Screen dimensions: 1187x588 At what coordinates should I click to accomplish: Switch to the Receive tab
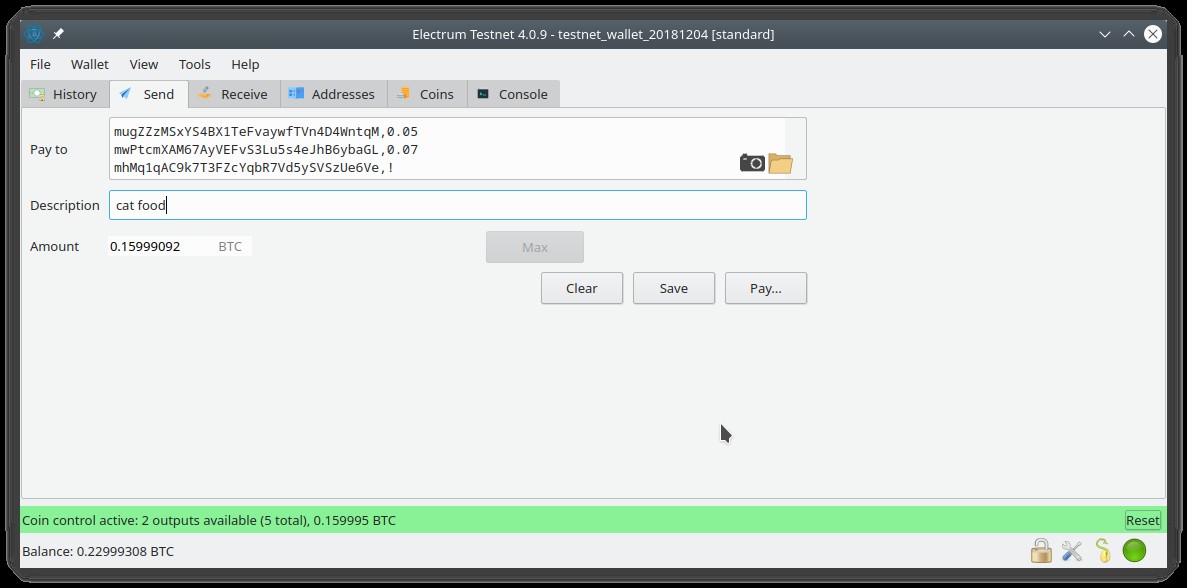[x=234, y=94]
